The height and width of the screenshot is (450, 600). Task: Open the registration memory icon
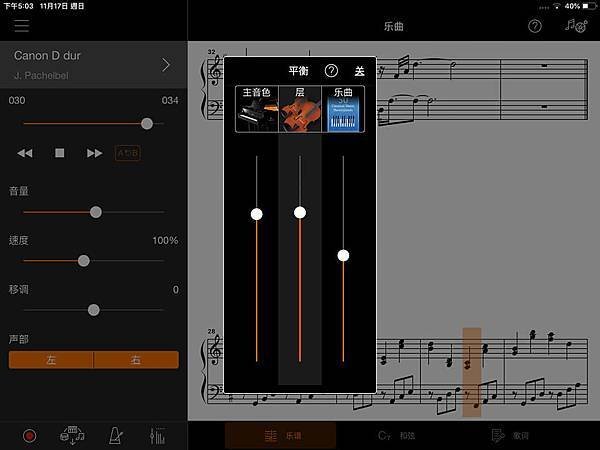pos(72,435)
